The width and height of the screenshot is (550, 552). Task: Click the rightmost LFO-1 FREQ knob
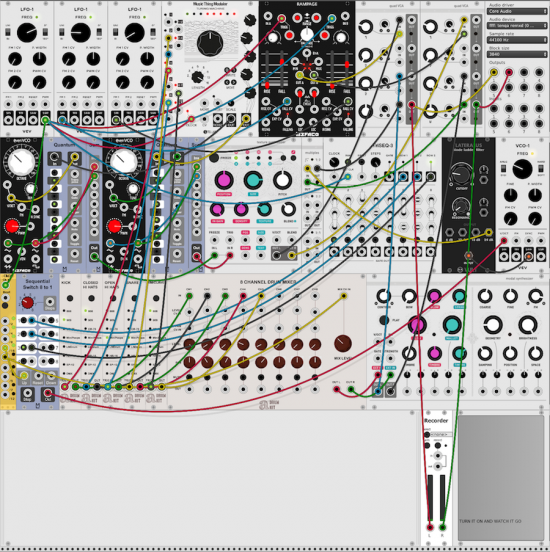coord(135,33)
